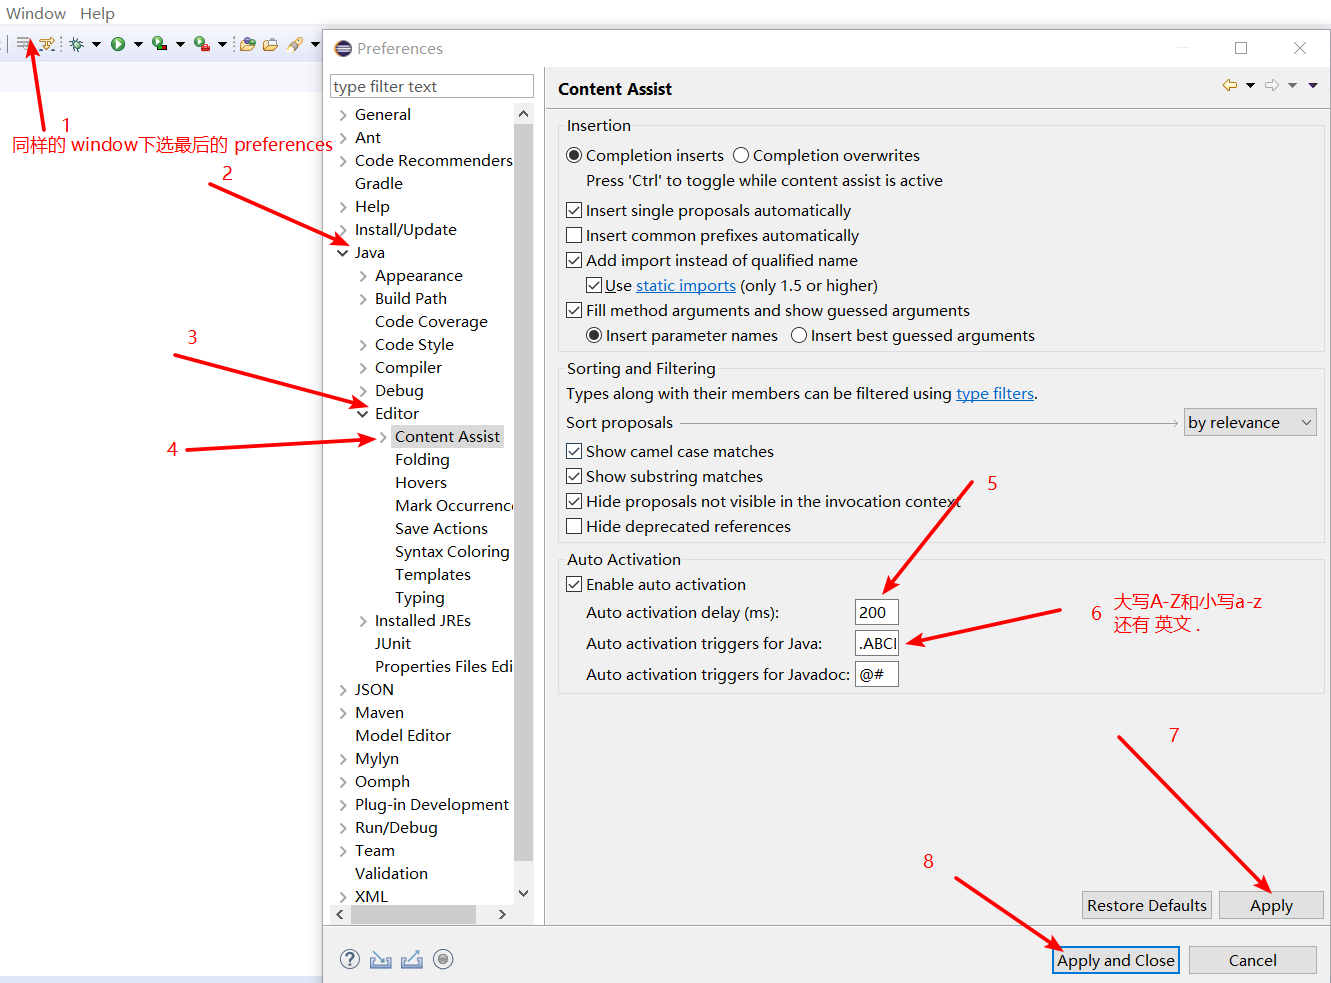The height and width of the screenshot is (983, 1331).
Task: Click the Restore Defaults button
Action: [x=1146, y=905]
